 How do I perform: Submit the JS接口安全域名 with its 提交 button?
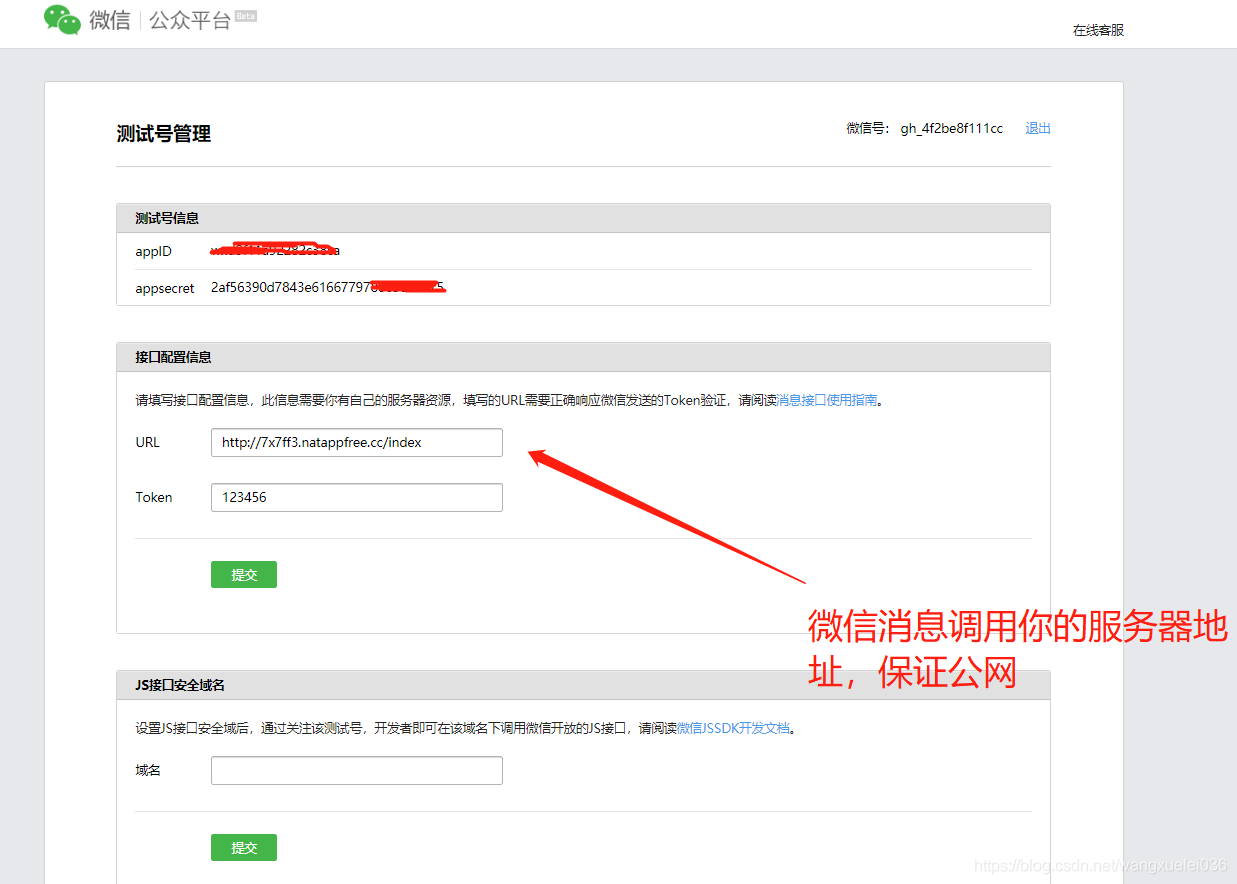pyautogui.click(x=243, y=847)
